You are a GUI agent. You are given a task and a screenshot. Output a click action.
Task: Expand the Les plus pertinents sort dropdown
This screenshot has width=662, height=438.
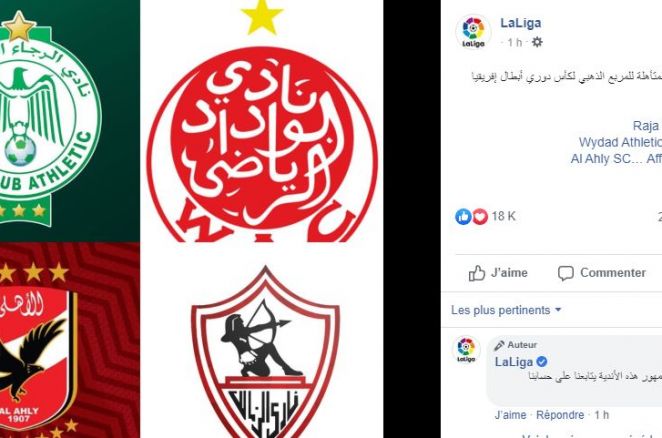[x=506, y=310]
